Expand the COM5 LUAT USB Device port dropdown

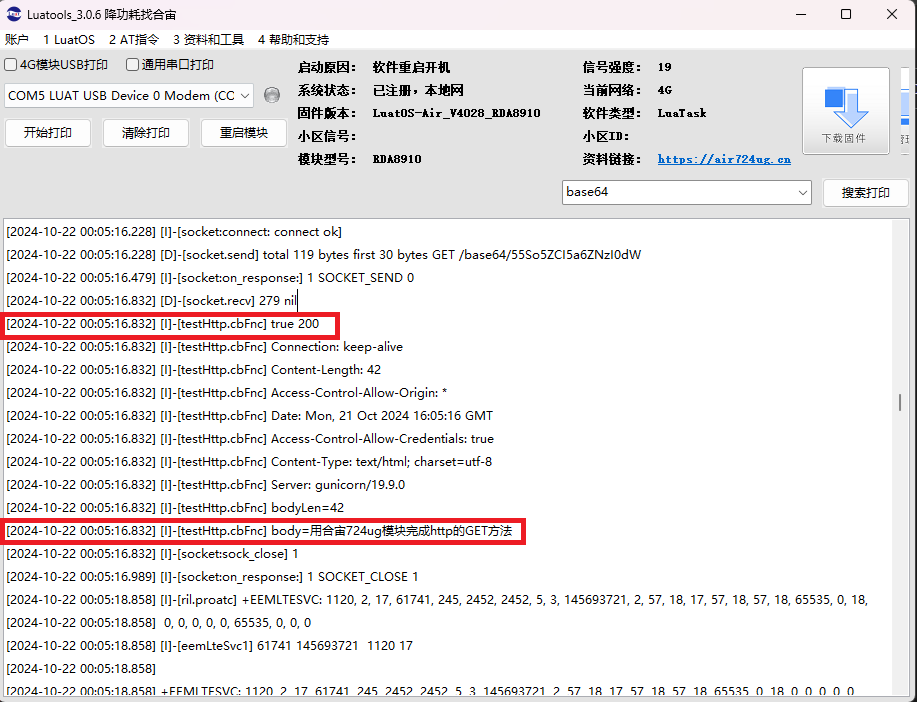(245, 96)
